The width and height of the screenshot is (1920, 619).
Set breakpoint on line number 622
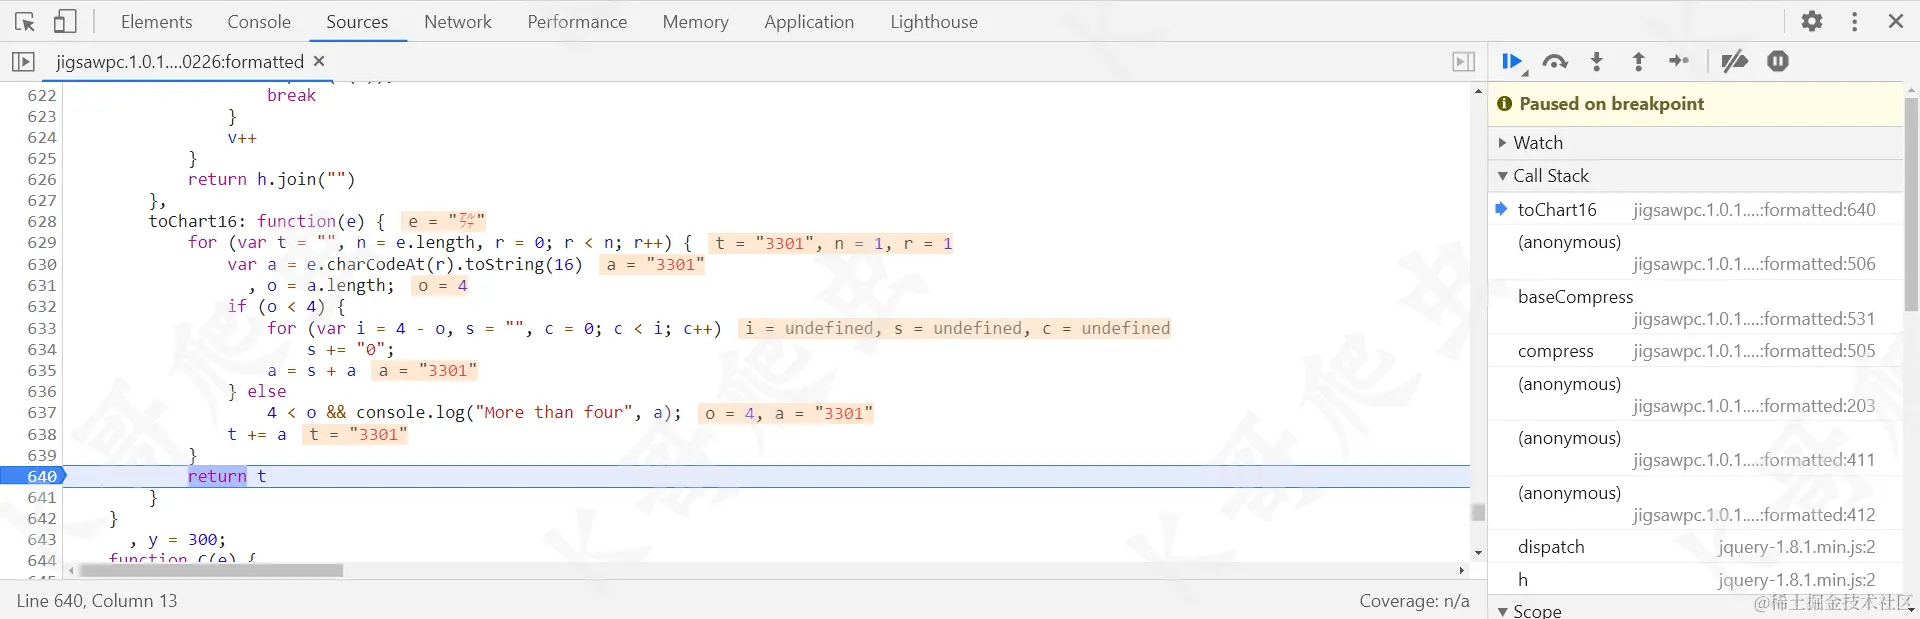tap(42, 95)
